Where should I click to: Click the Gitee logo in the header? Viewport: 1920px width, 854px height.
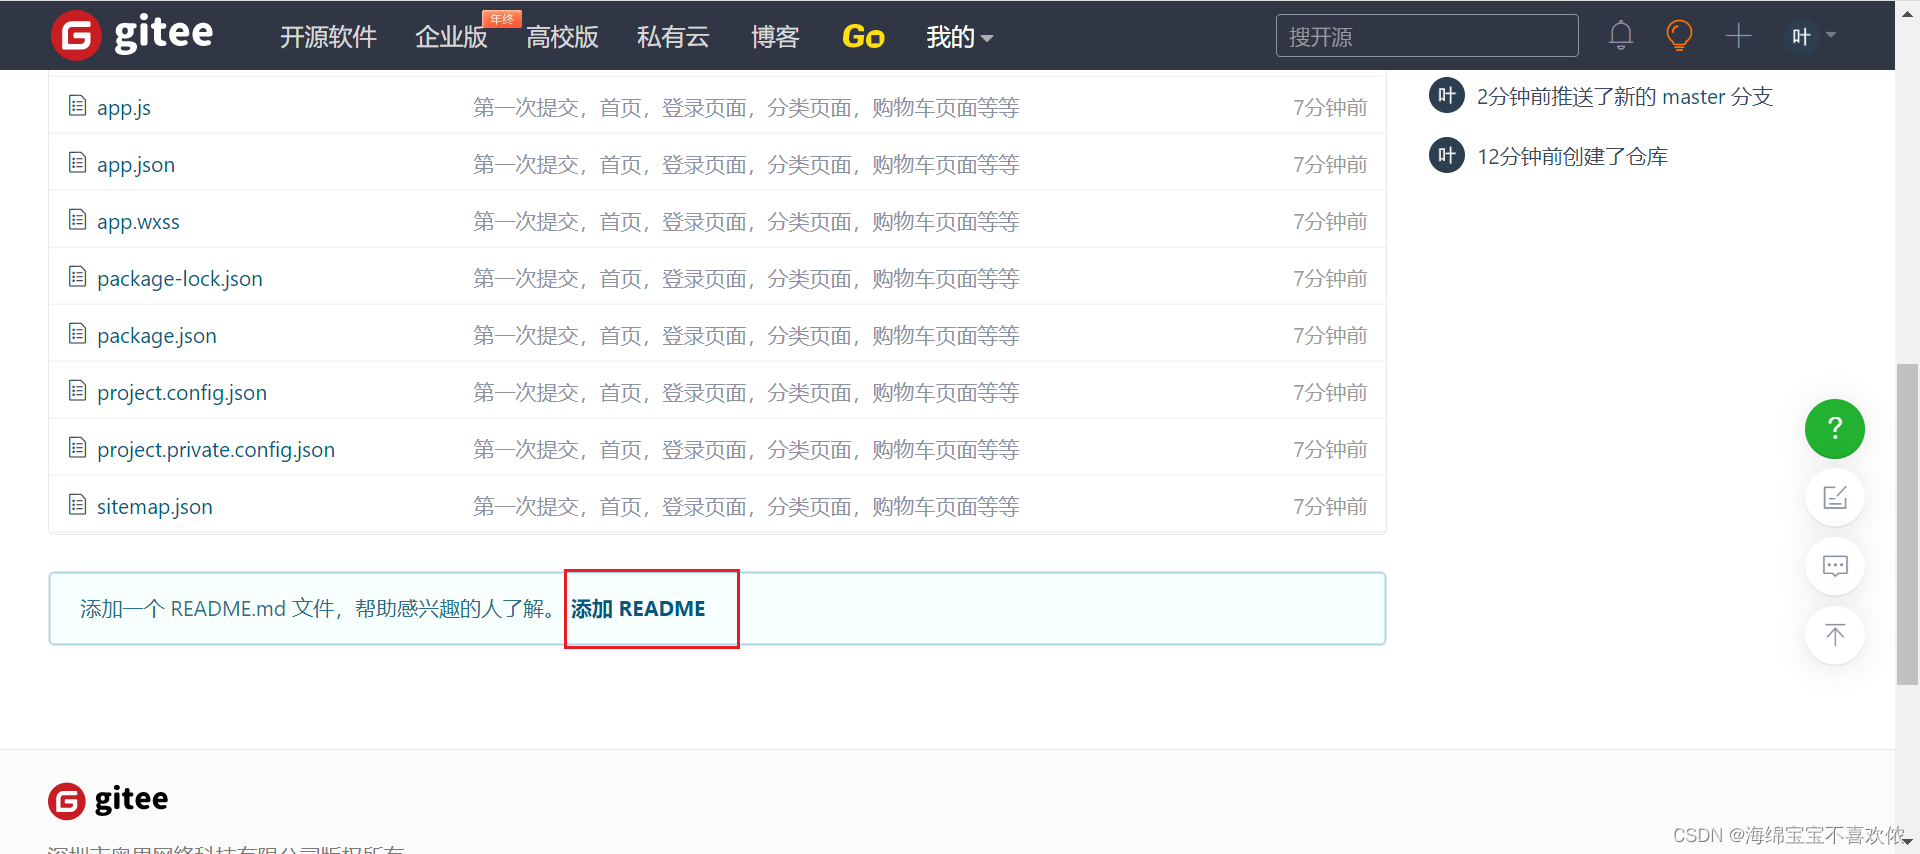point(132,35)
